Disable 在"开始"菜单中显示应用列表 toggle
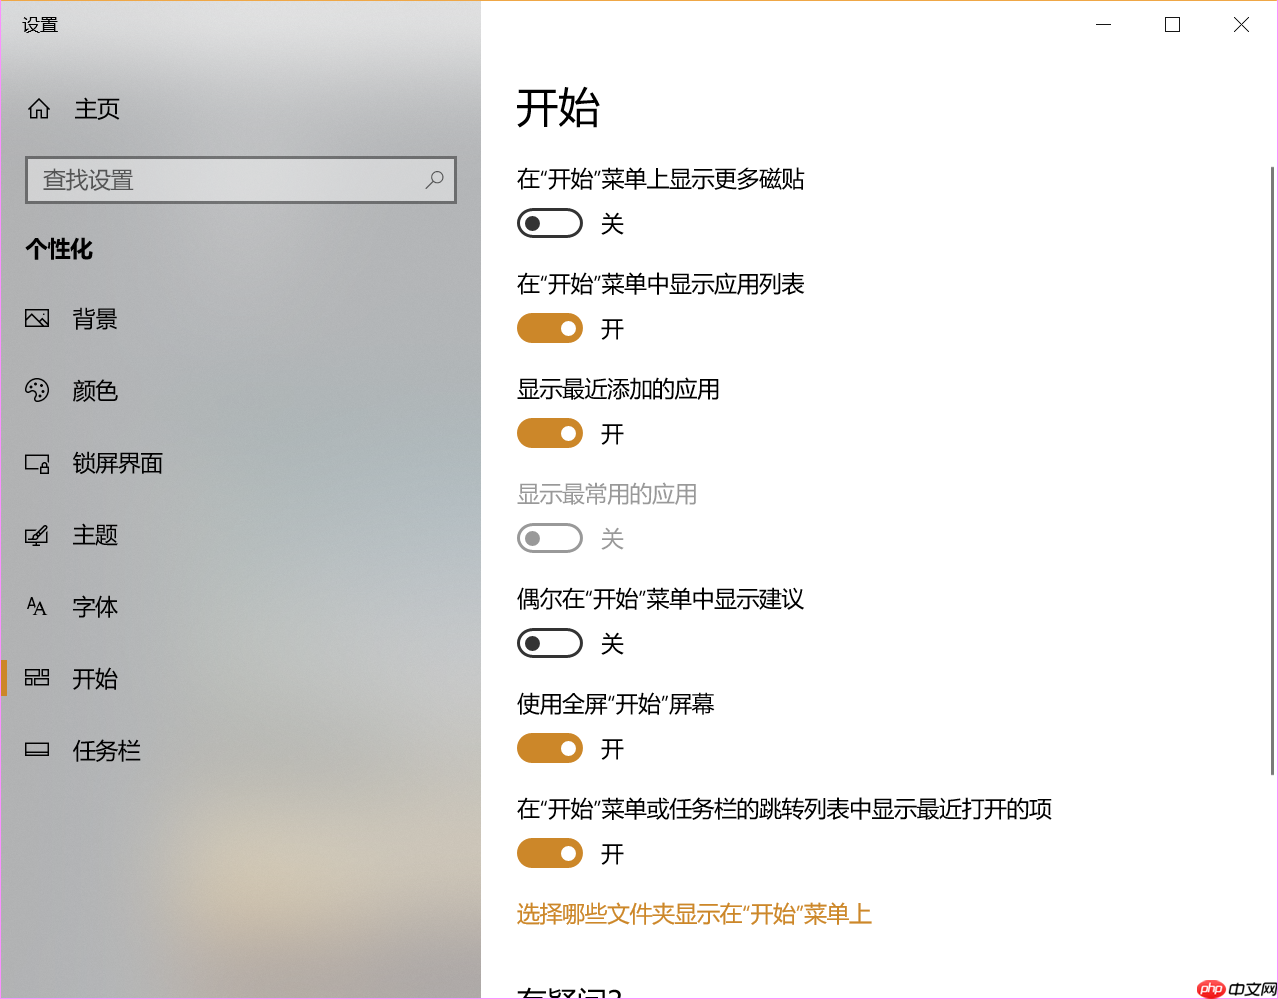This screenshot has width=1278, height=999. click(x=550, y=328)
